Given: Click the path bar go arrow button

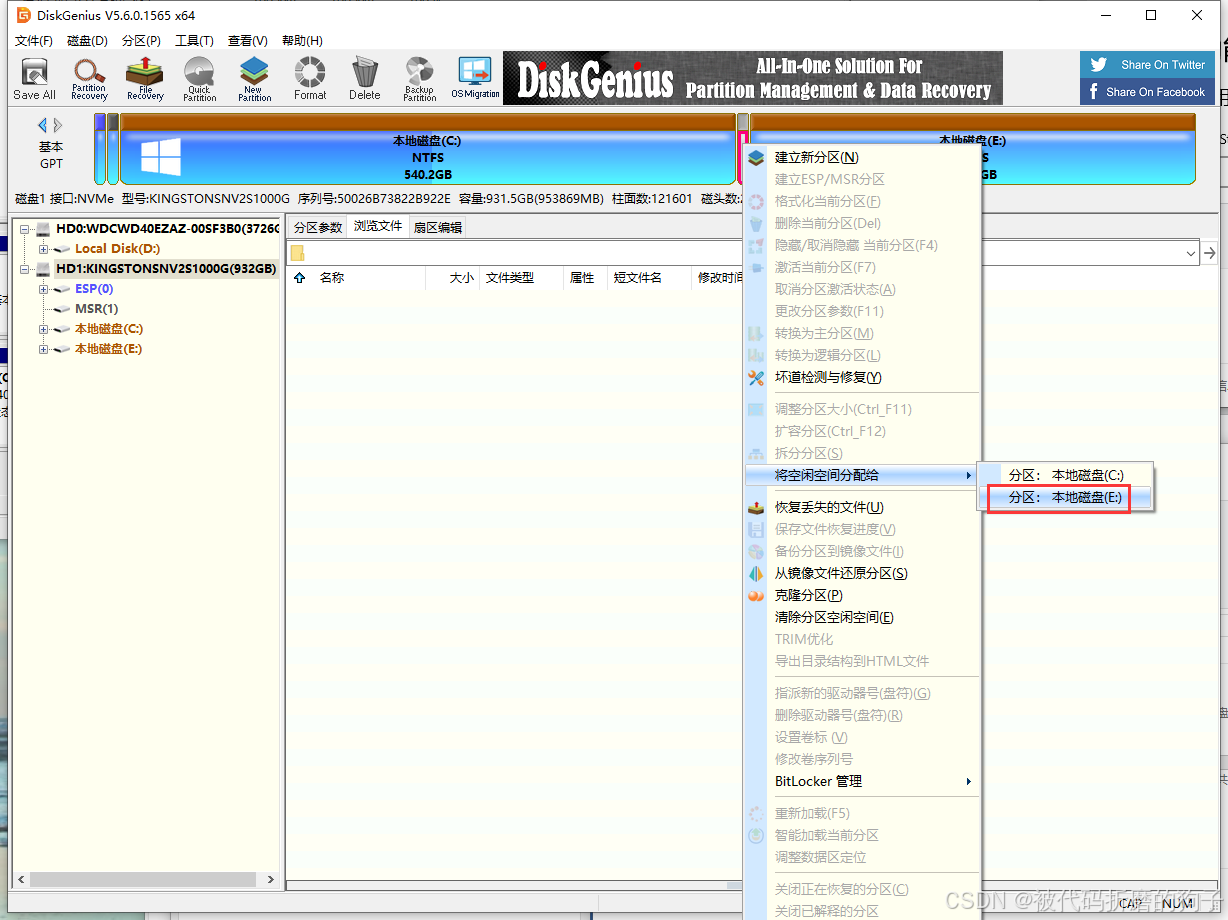Looking at the screenshot, I should 1210,253.
